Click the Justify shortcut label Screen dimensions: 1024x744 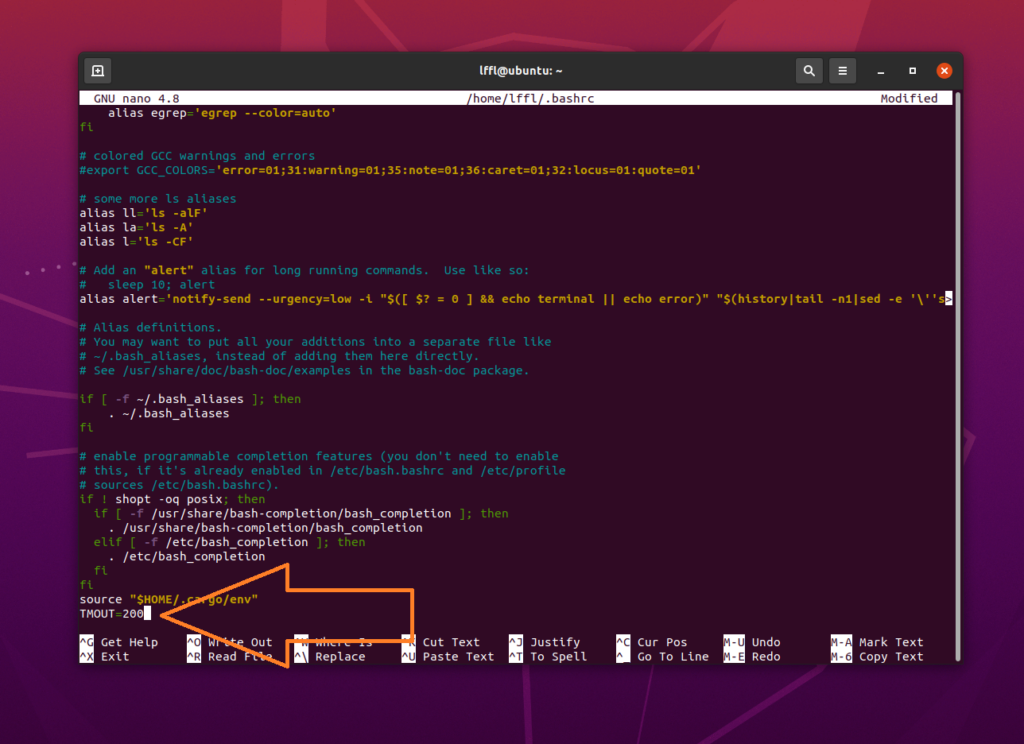(554, 642)
